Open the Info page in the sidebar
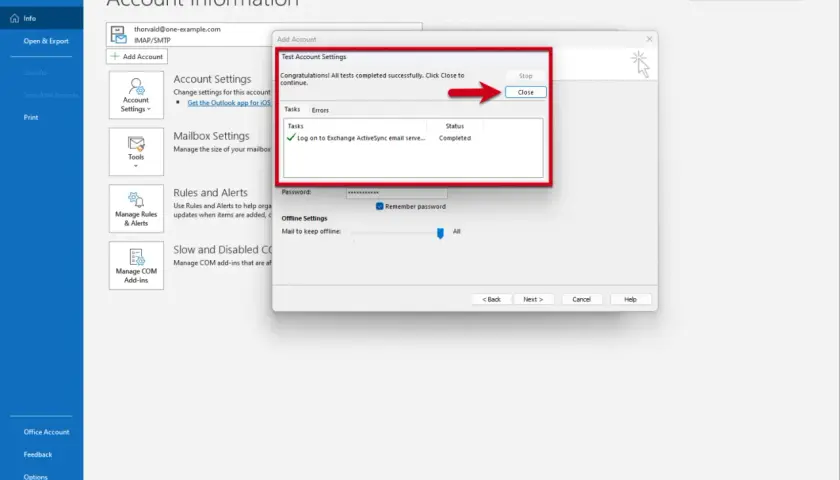This screenshot has width=840, height=480. (41, 18)
